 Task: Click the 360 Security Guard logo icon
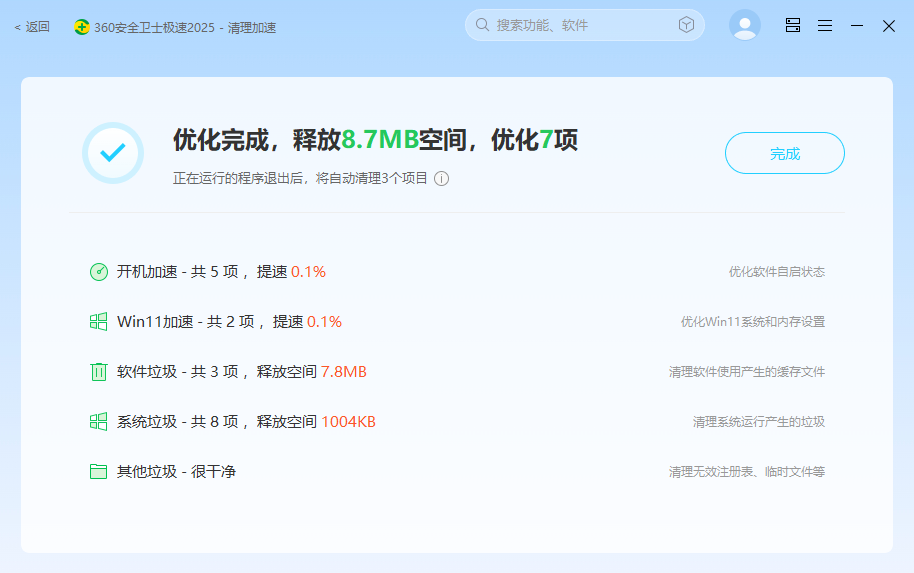[x=82, y=27]
